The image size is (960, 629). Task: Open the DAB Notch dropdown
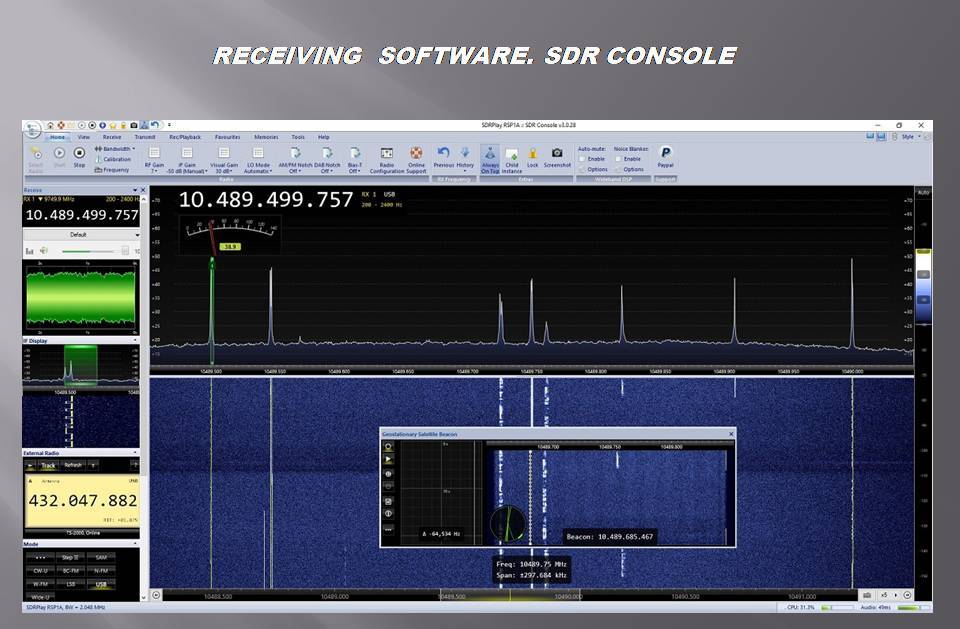[x=327, y=159]
